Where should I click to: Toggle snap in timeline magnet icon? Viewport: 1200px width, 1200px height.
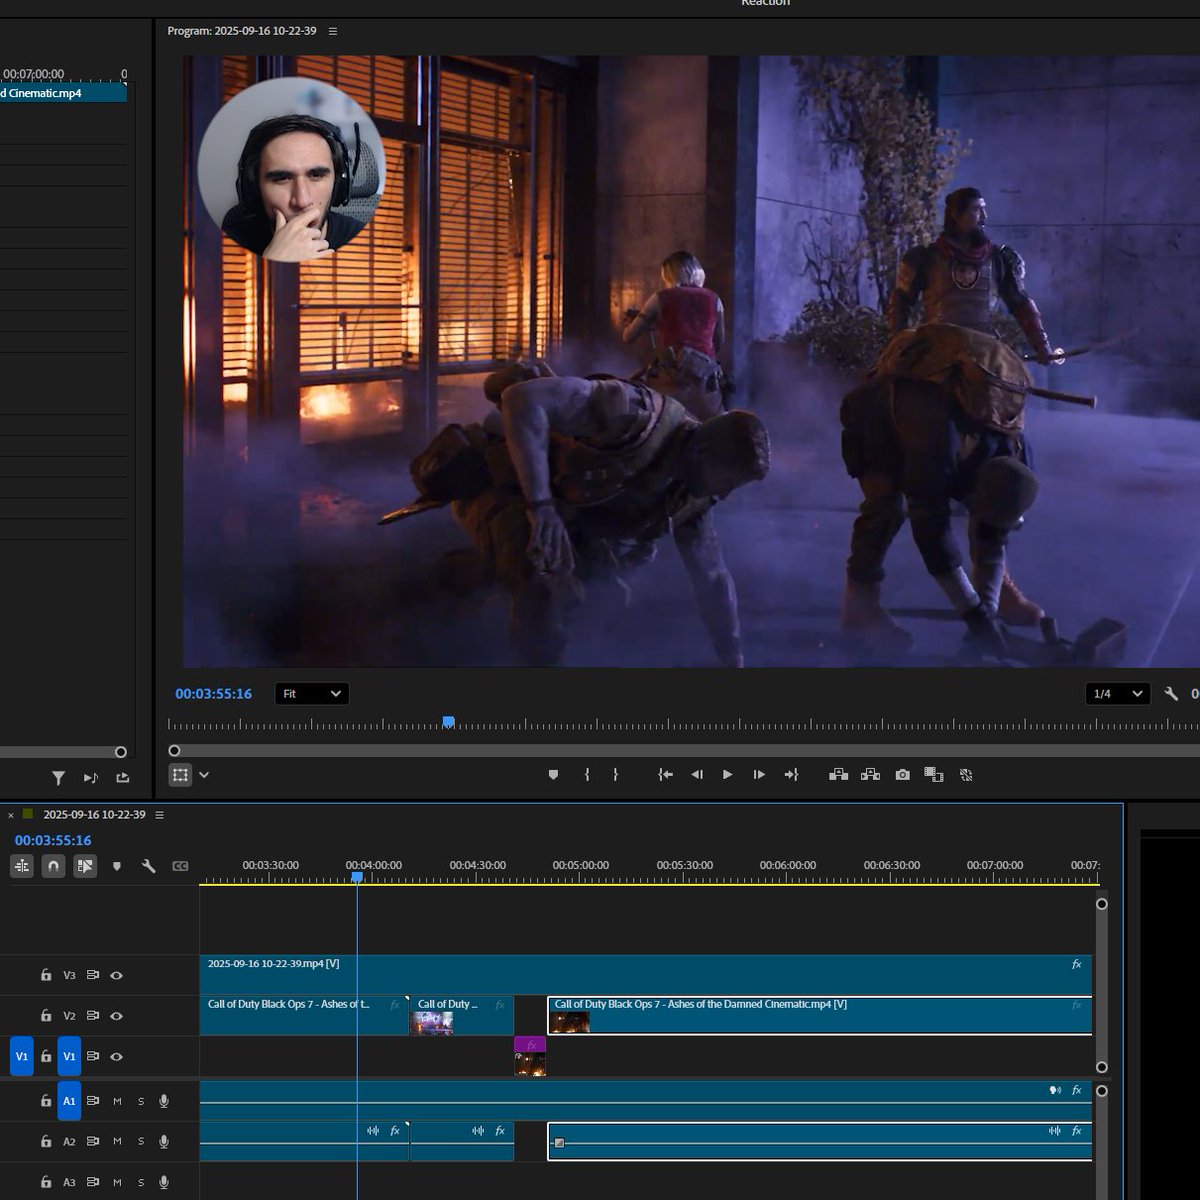pyautogui.click(x=54, y=866)
